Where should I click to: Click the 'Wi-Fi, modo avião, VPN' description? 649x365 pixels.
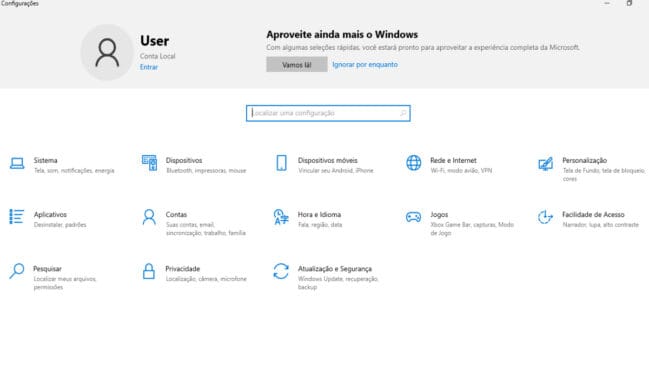click(461, 170)
